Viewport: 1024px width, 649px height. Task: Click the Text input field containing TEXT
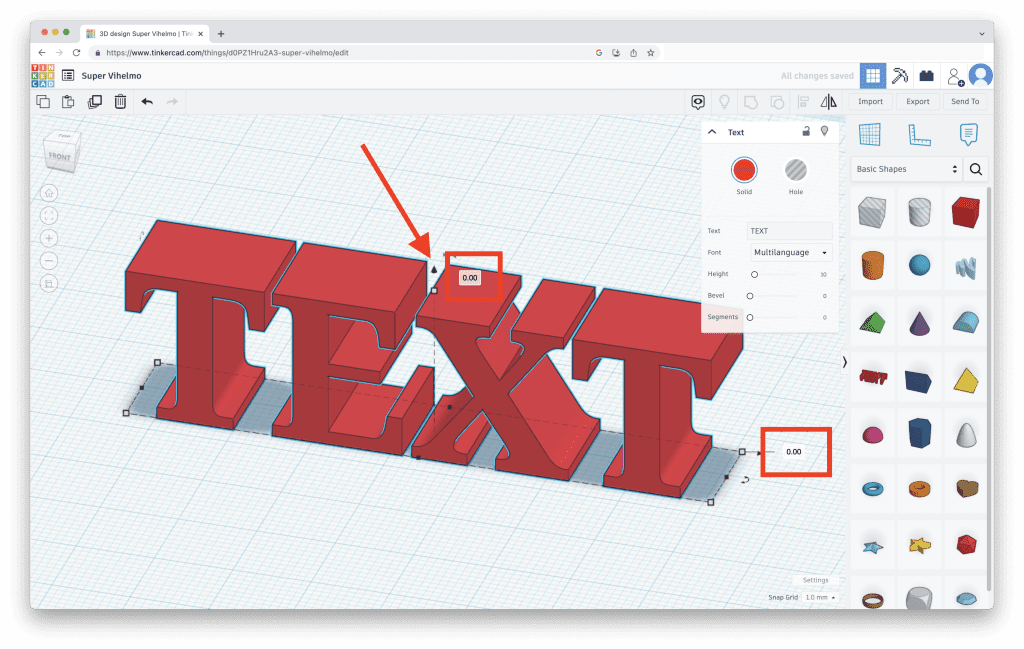pos(789,231)
